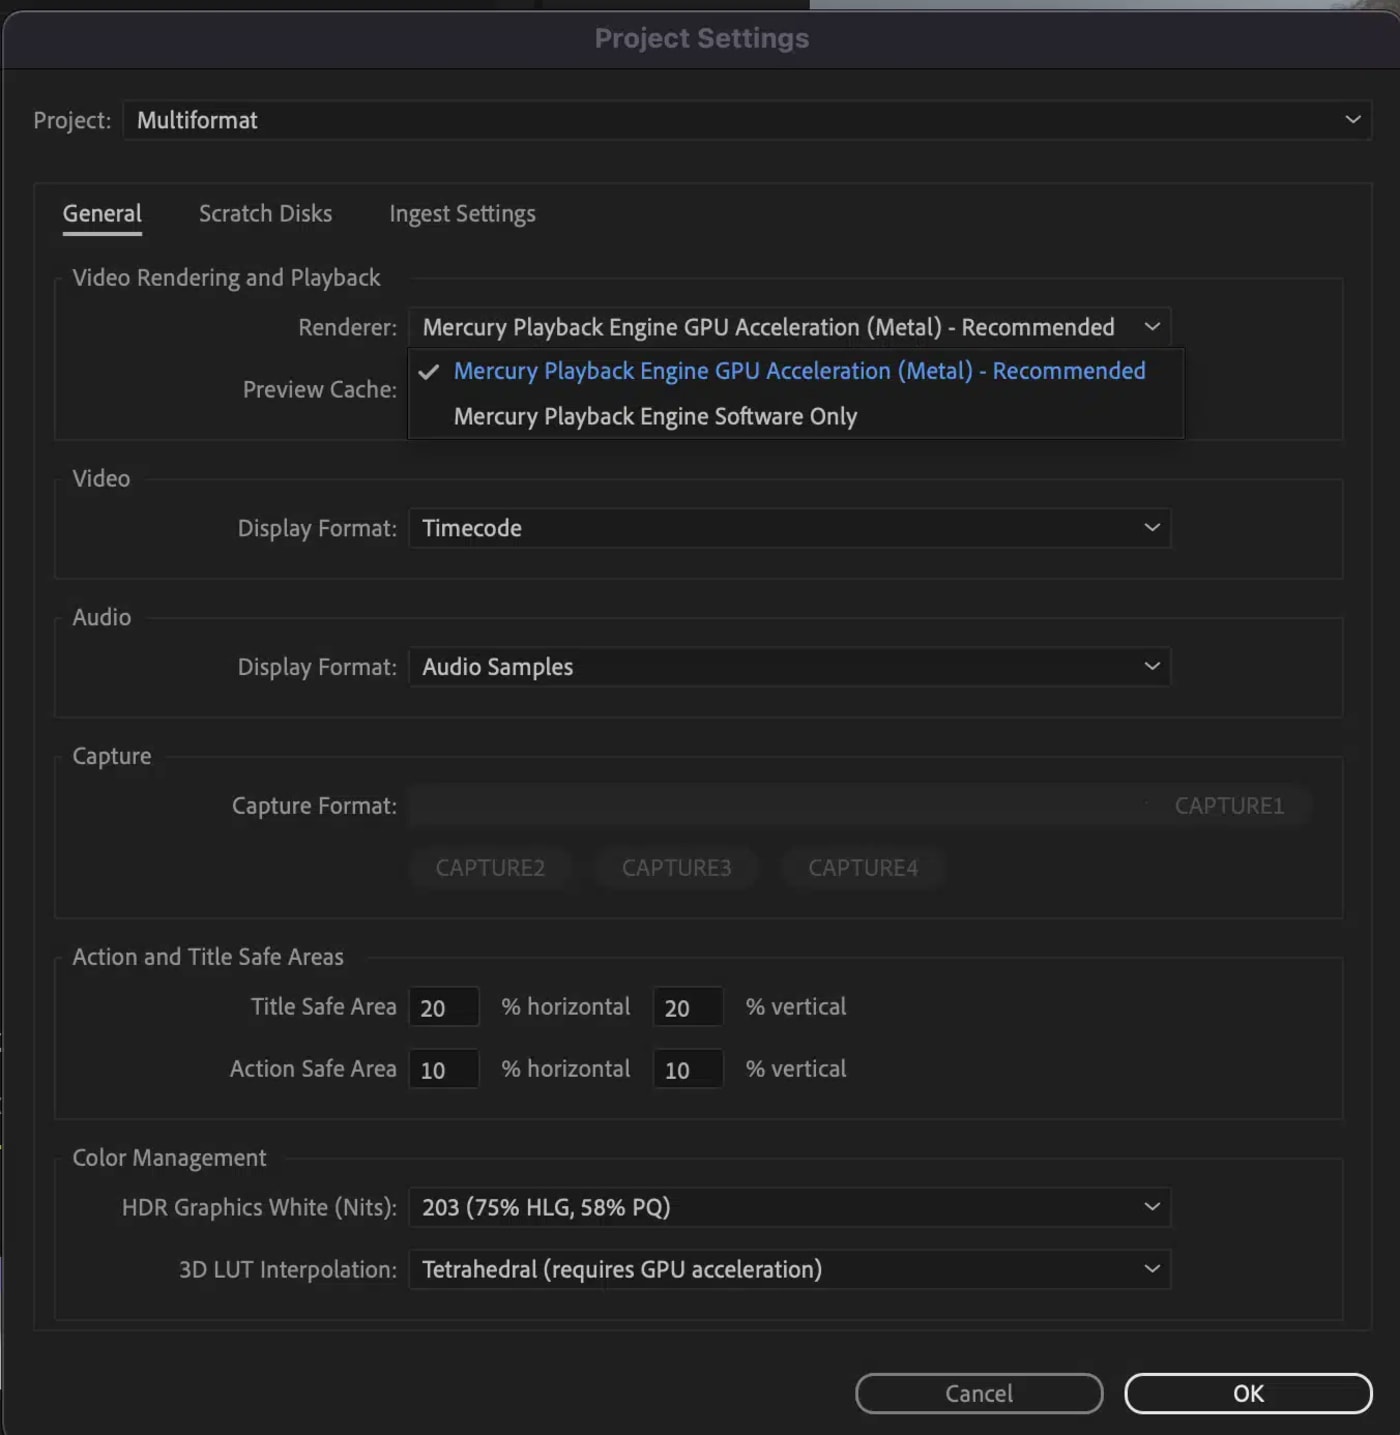Choose Mercury Playback Engine Software Only
Screen dimensions: 1400x1435
tap(796, 416)
